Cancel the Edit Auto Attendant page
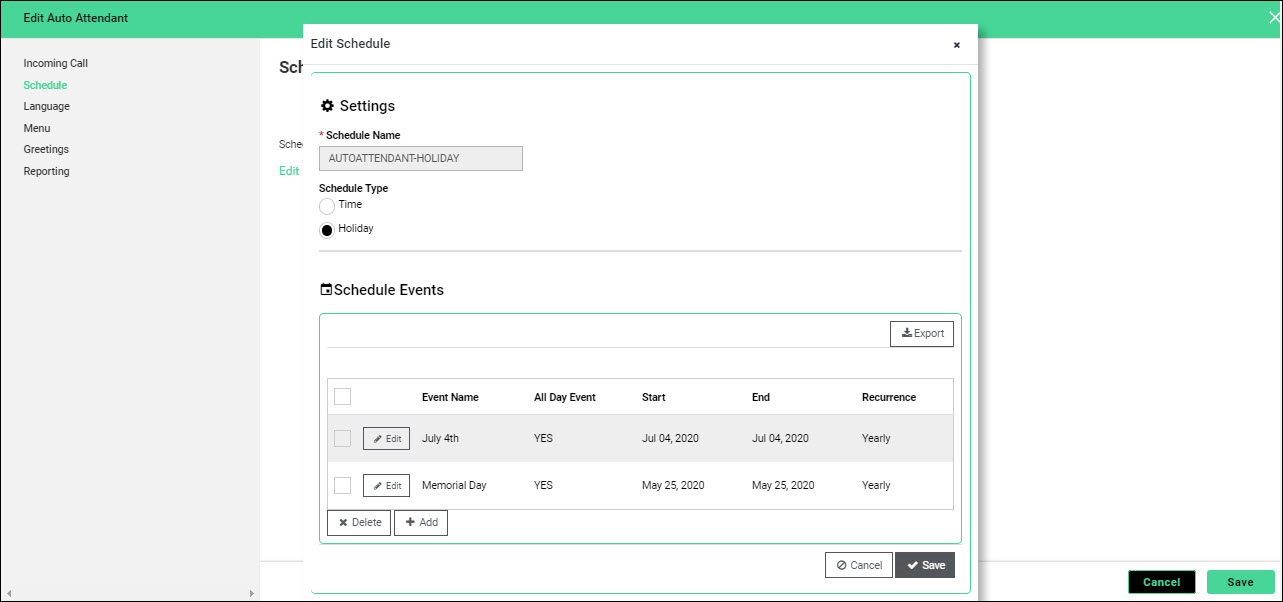The height and width of the screenshot is (602, 1283). [1161, 582]
